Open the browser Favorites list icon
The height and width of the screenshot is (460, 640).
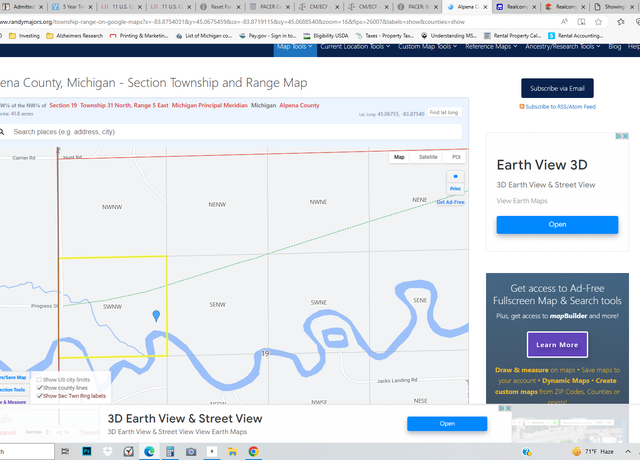[x=621, y=22]
